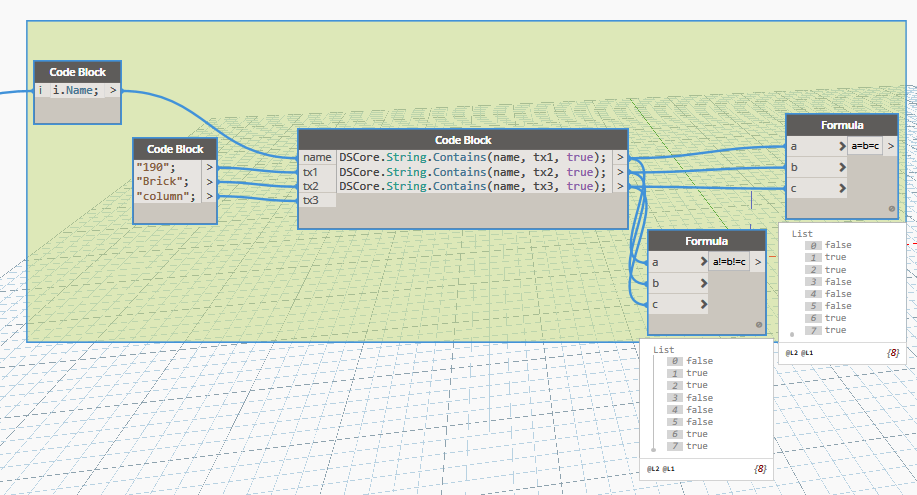This screenshot has width=917, height=495.
Task: Click the "190"; code line
Action: (x=156, y=167)
